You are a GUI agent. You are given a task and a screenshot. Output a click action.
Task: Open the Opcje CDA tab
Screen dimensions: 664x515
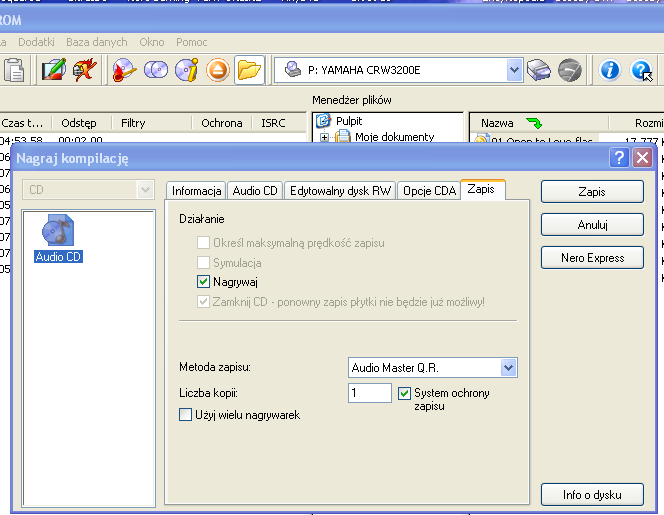[428, 191]
